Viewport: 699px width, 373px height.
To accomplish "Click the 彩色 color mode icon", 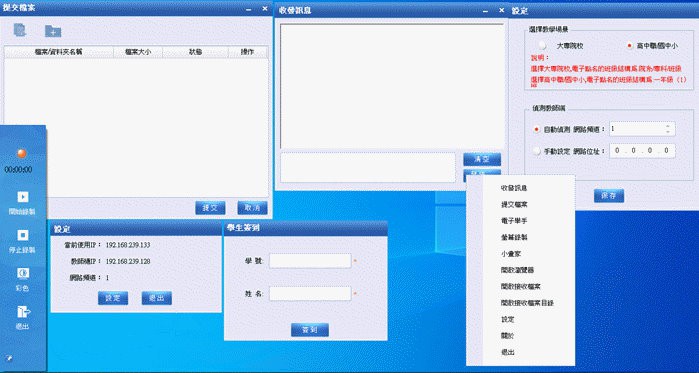I will (x=23, y=273).
